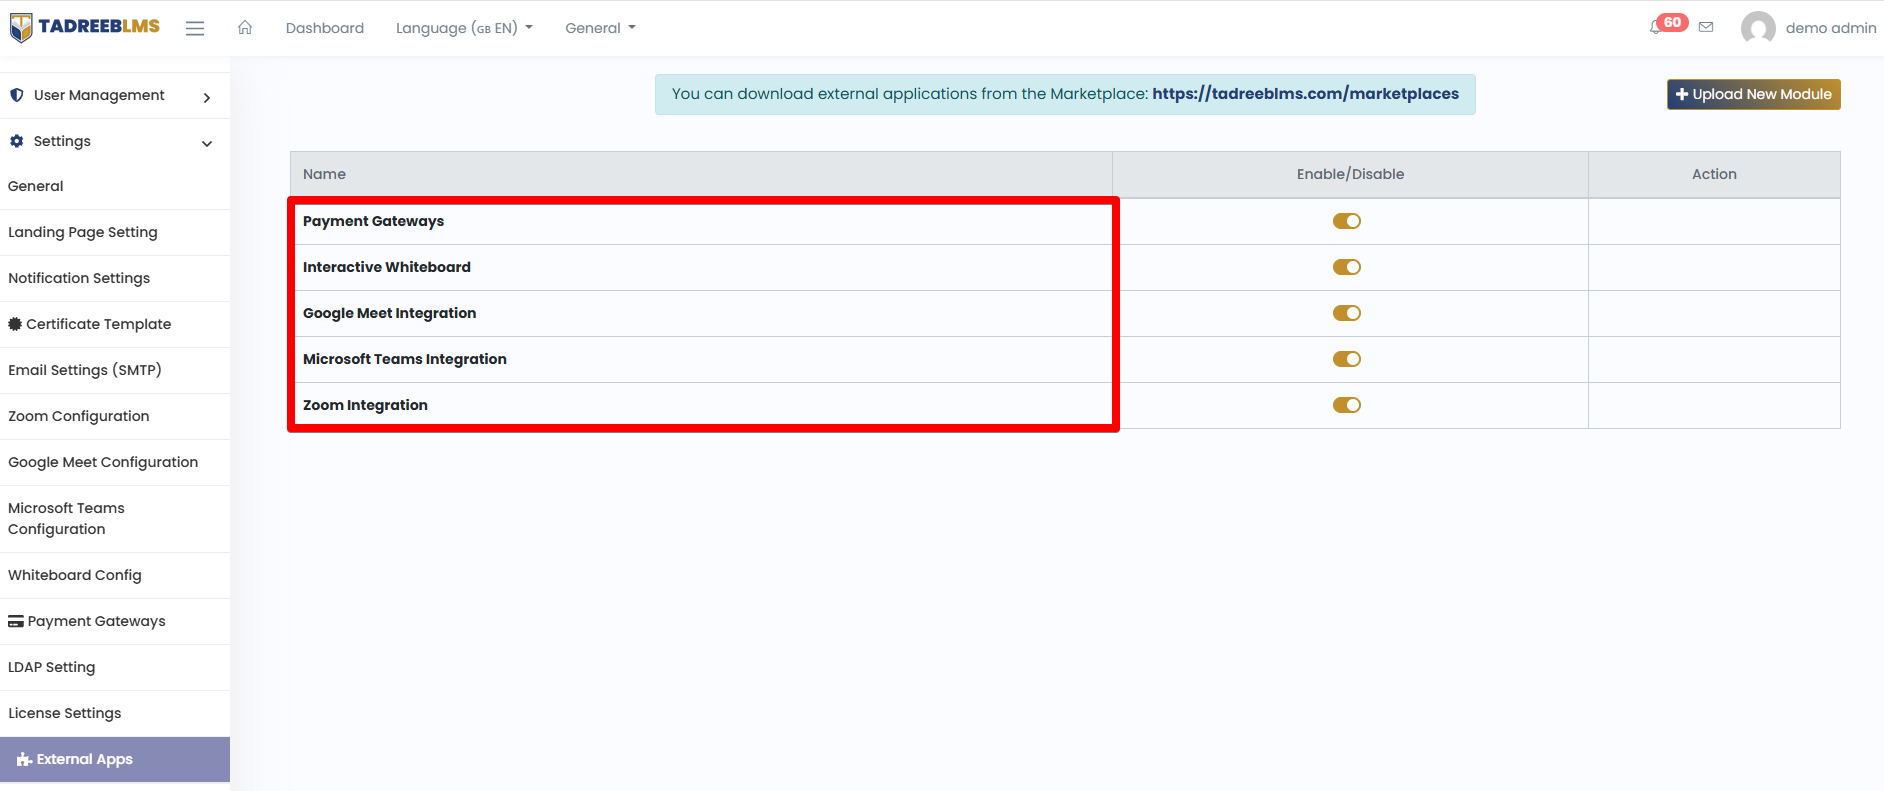Go to home via house icon
1884x791 pixels.
point(245,27)
